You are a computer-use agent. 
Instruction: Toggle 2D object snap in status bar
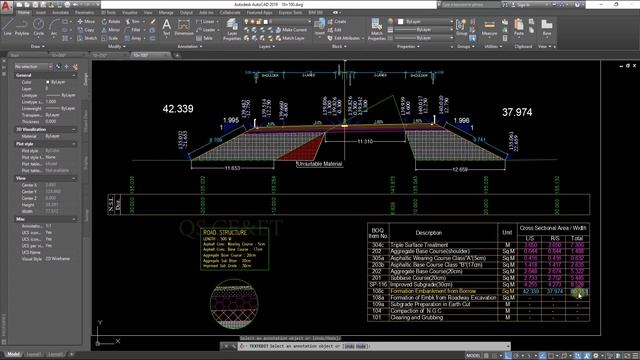coord(551,356)
